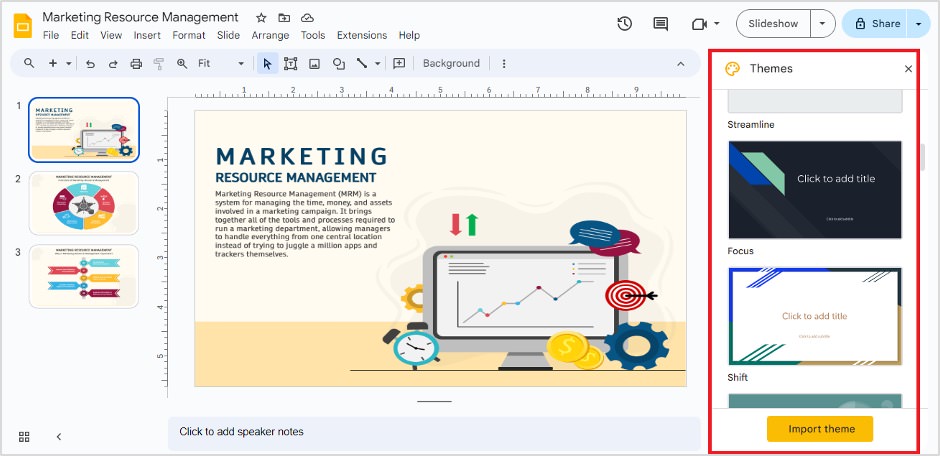The width and height of the screenshot is (940, 456).
Task: Click the Themes palette icon
Action: [x=733, y=69]
